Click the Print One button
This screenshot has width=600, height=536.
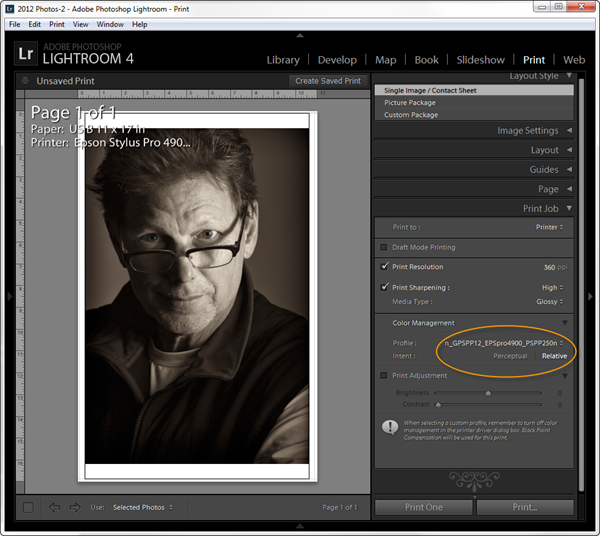coord(423,507)
